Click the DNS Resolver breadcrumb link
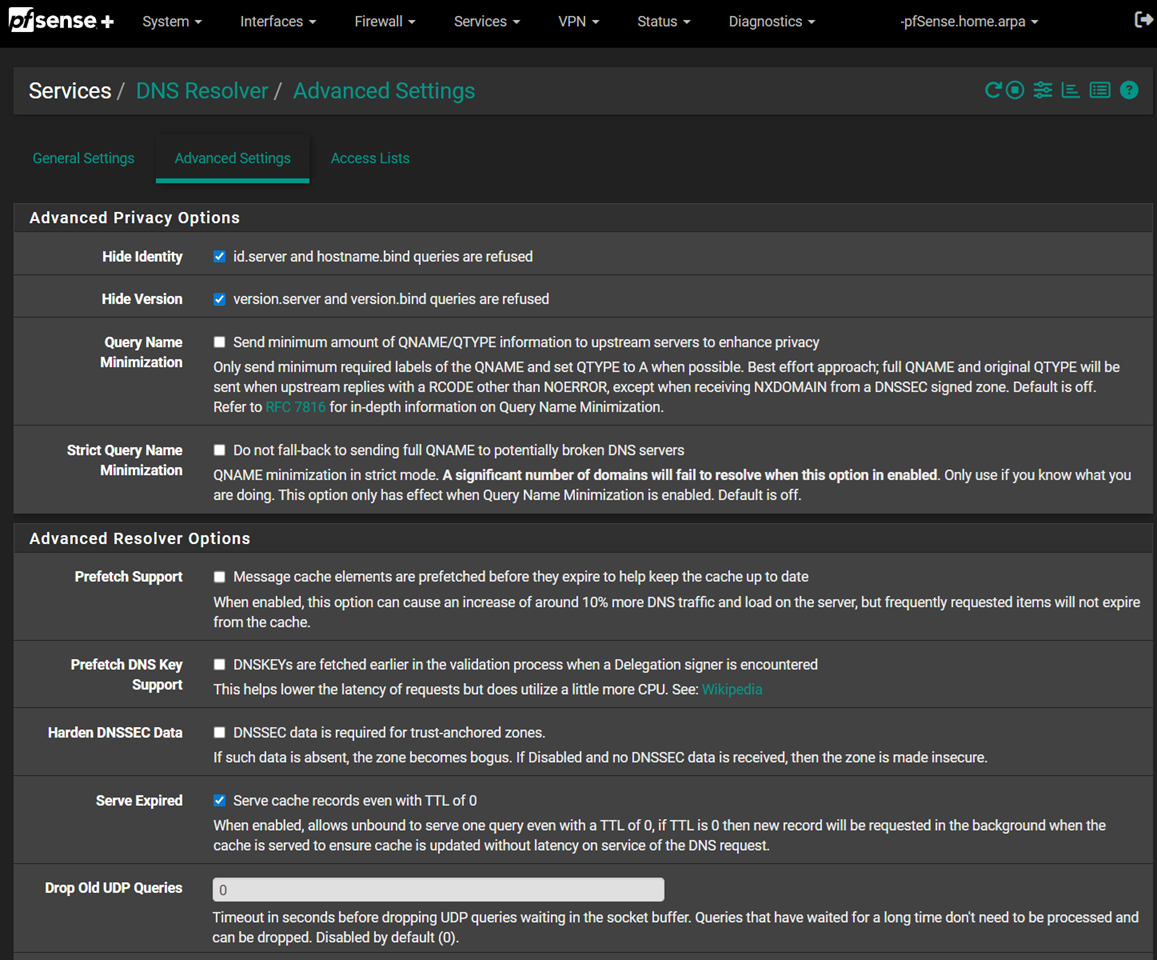This screenshot has width=1157, height=960. point(201,91)
